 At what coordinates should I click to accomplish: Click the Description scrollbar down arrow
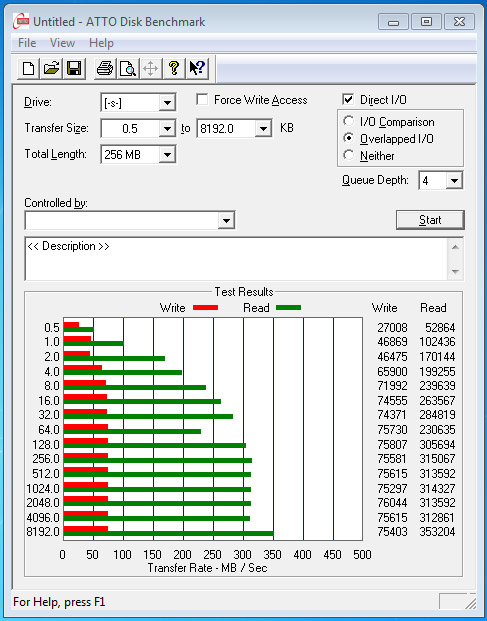[455, 272]
